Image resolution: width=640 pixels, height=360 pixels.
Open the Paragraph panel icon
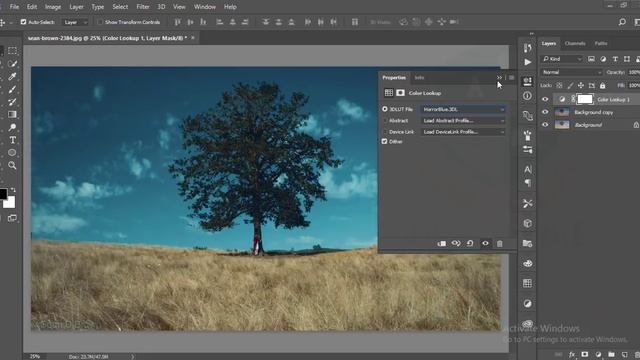pyautogui.click(x=527, y=183)
